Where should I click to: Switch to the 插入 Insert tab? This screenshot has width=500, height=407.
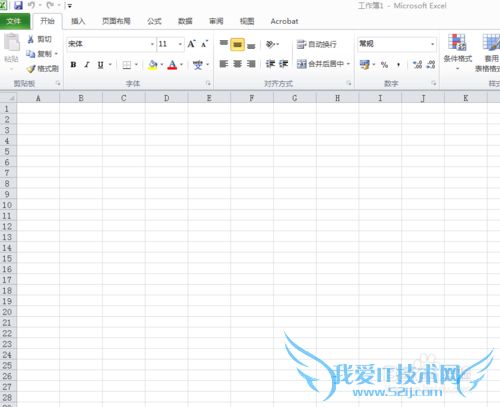click(x=78, y=21)
